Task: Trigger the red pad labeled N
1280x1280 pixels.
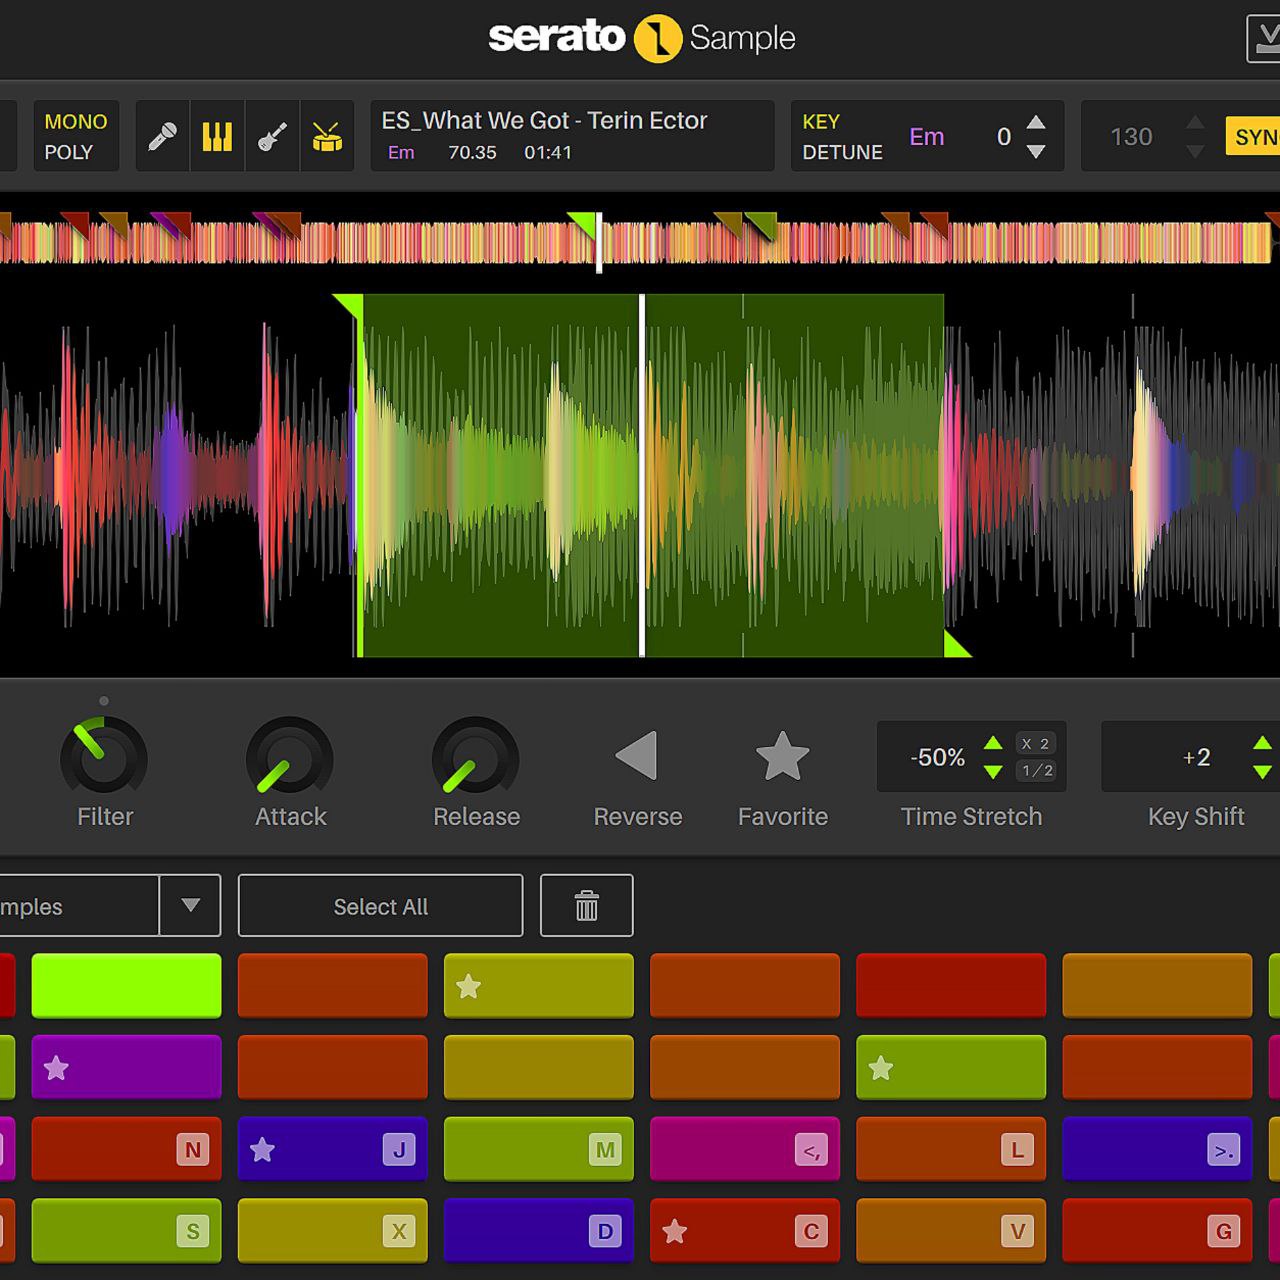Action: (x=126, y=1149)
